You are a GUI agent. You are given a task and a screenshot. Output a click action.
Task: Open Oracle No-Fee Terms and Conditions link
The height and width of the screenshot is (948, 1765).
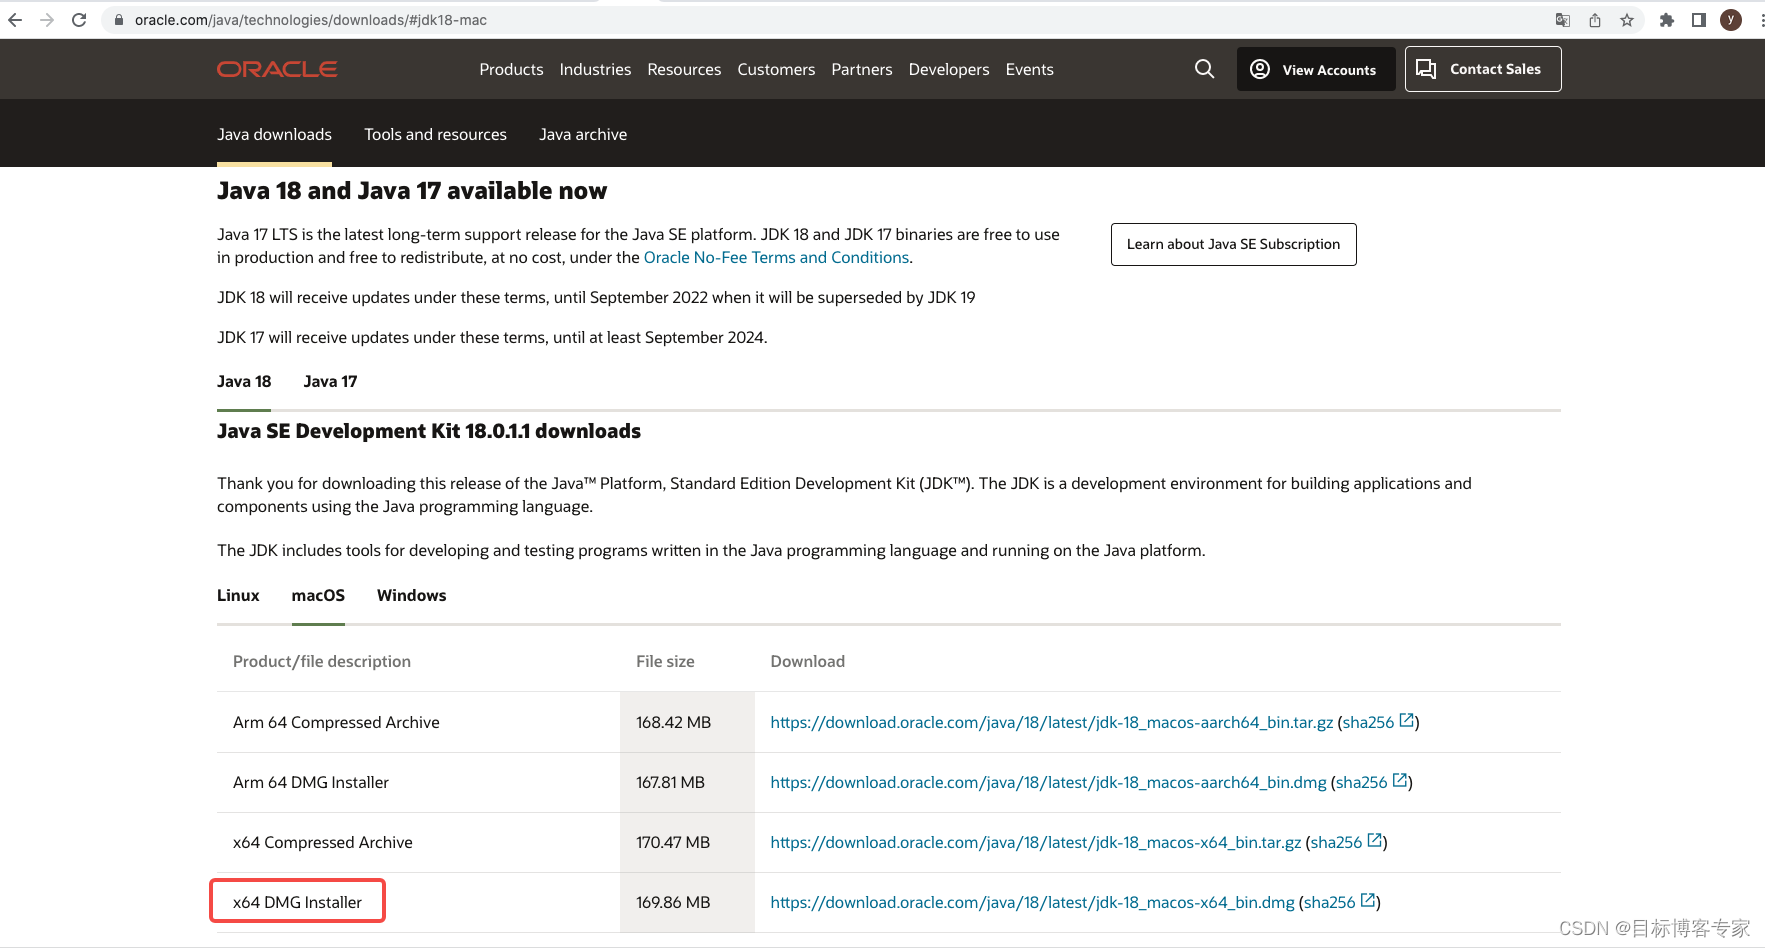click(x=776, y=258)
